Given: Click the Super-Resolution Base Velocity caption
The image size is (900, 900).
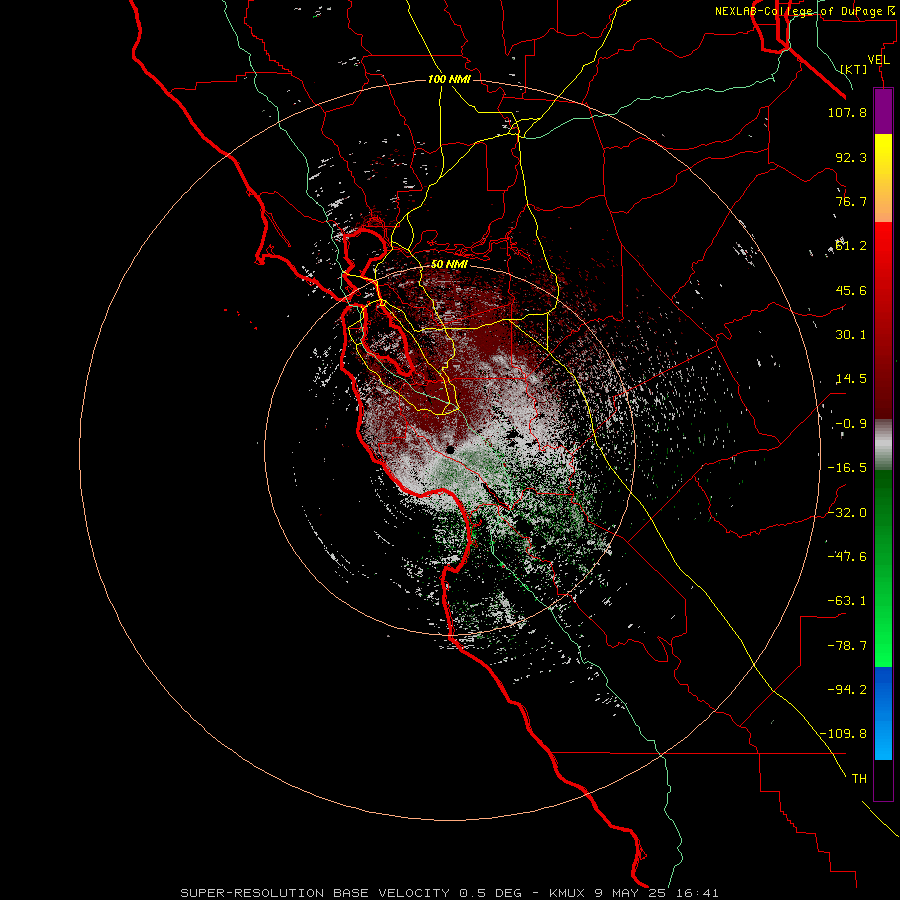Looking at the screenshot, I should tap(449, 893).
